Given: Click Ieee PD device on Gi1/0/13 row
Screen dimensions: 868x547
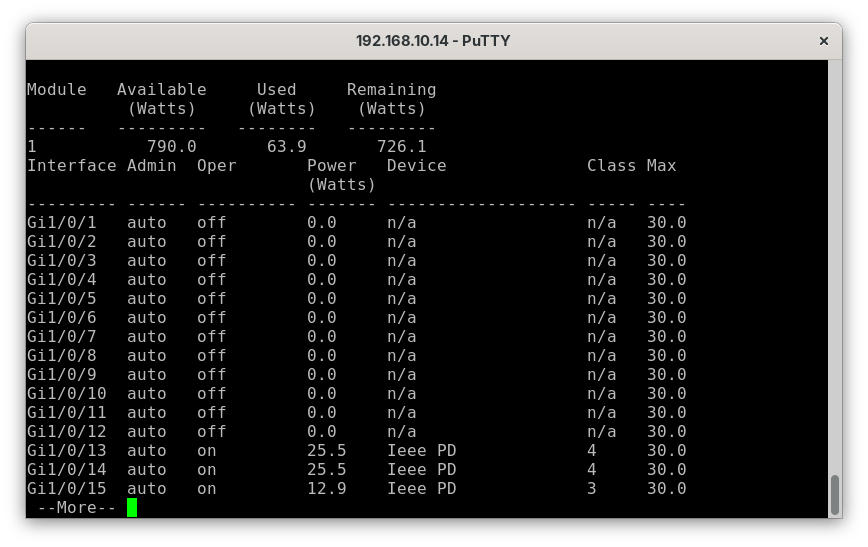Looking at the screenshot, I should [421, 451].
